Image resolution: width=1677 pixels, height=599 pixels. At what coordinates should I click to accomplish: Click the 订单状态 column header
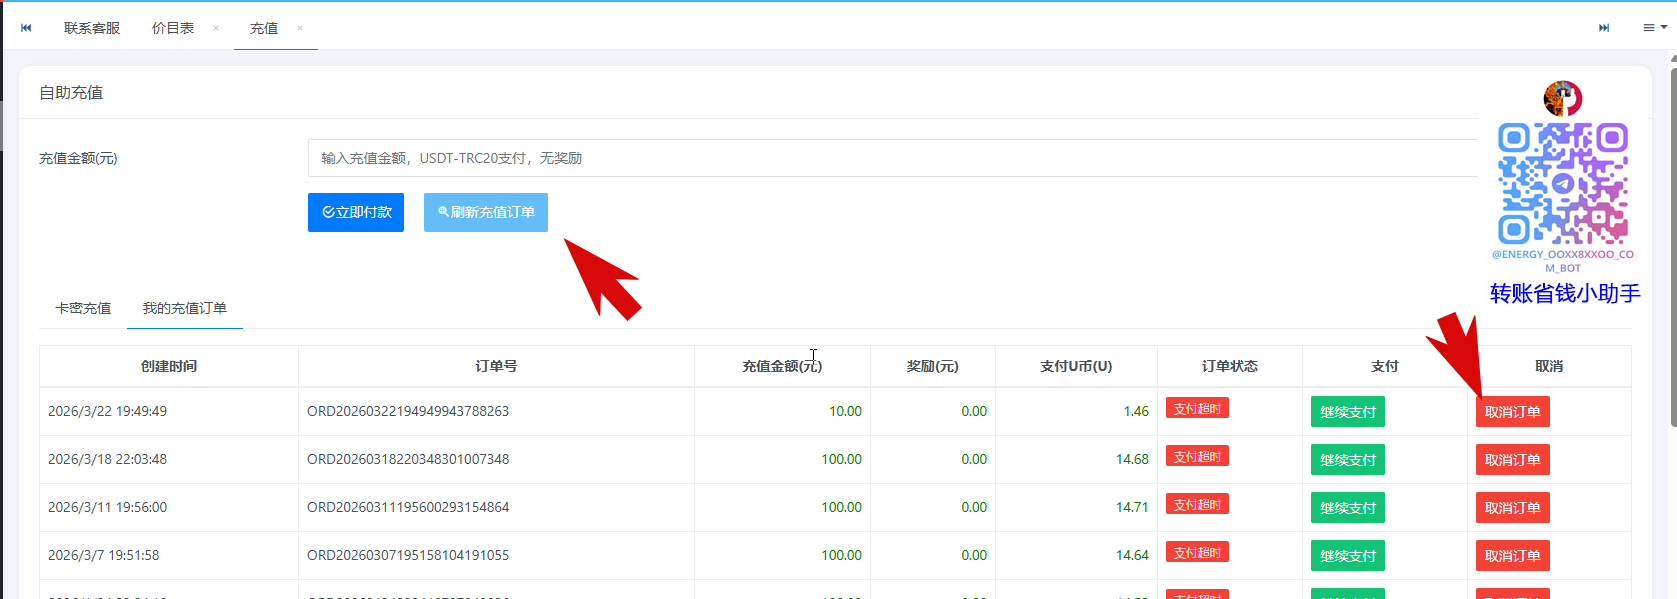[x=1230, y=366]
